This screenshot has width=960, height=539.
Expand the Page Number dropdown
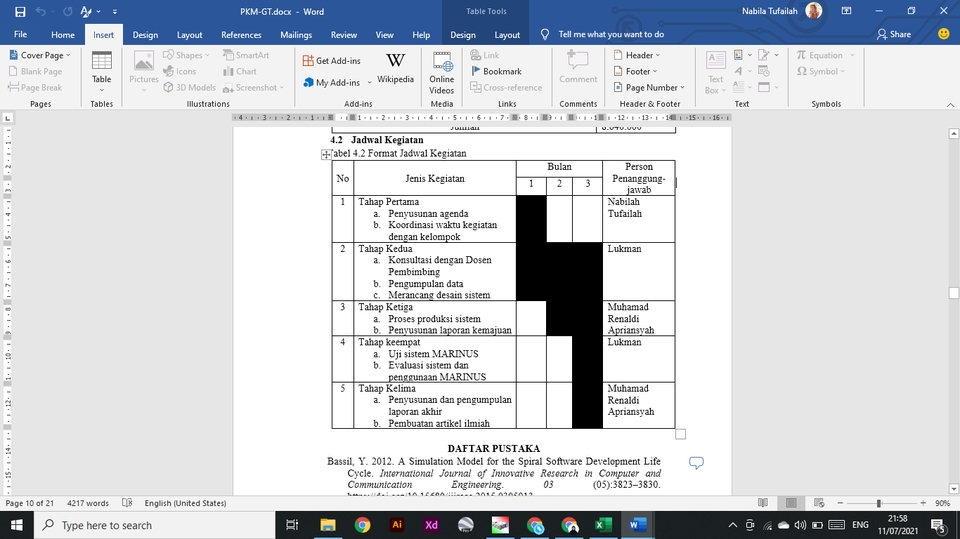point(649,88)
